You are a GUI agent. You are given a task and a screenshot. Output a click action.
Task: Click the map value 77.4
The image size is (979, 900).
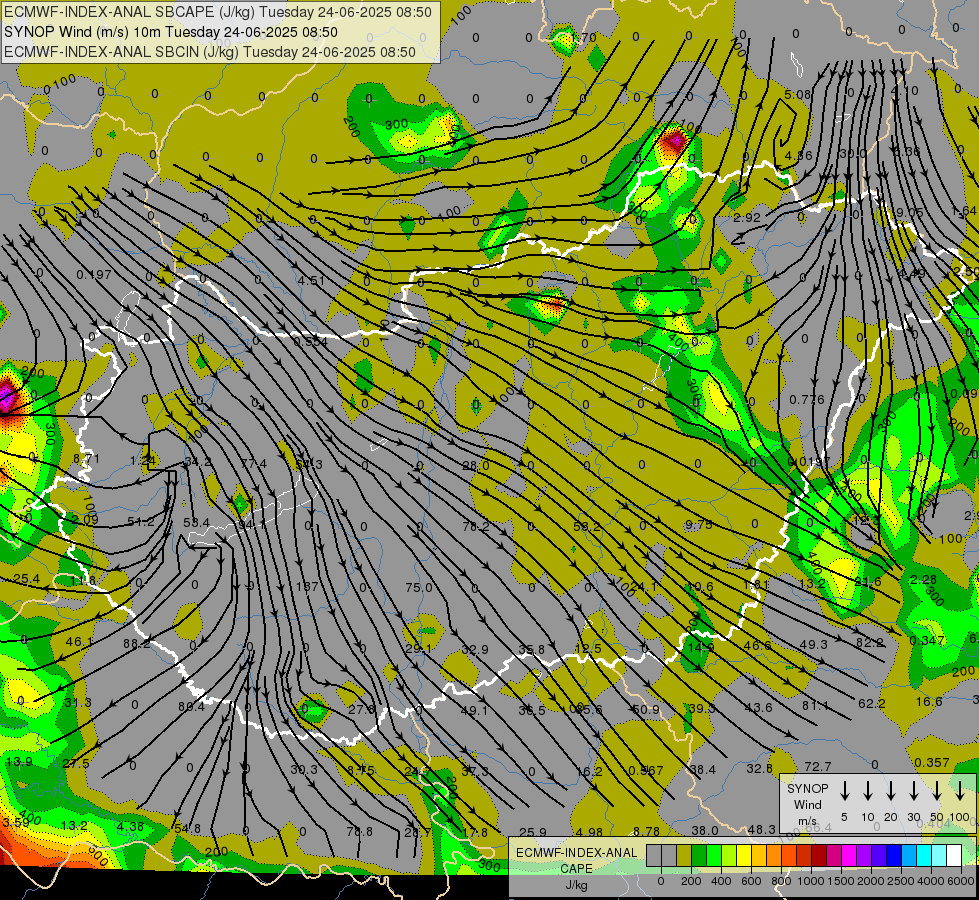pos(253,463)
